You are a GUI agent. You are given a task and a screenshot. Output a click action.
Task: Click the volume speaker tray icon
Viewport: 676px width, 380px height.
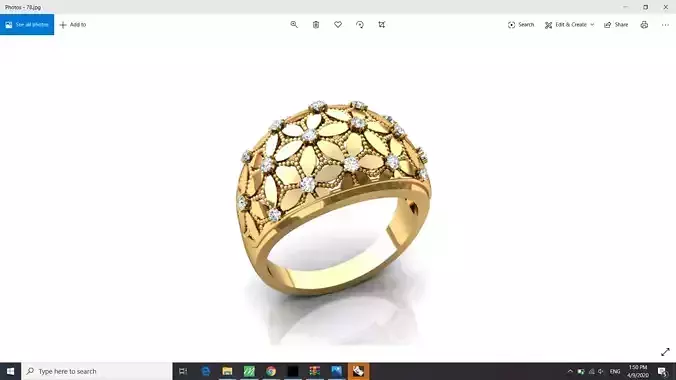point(601,371)
